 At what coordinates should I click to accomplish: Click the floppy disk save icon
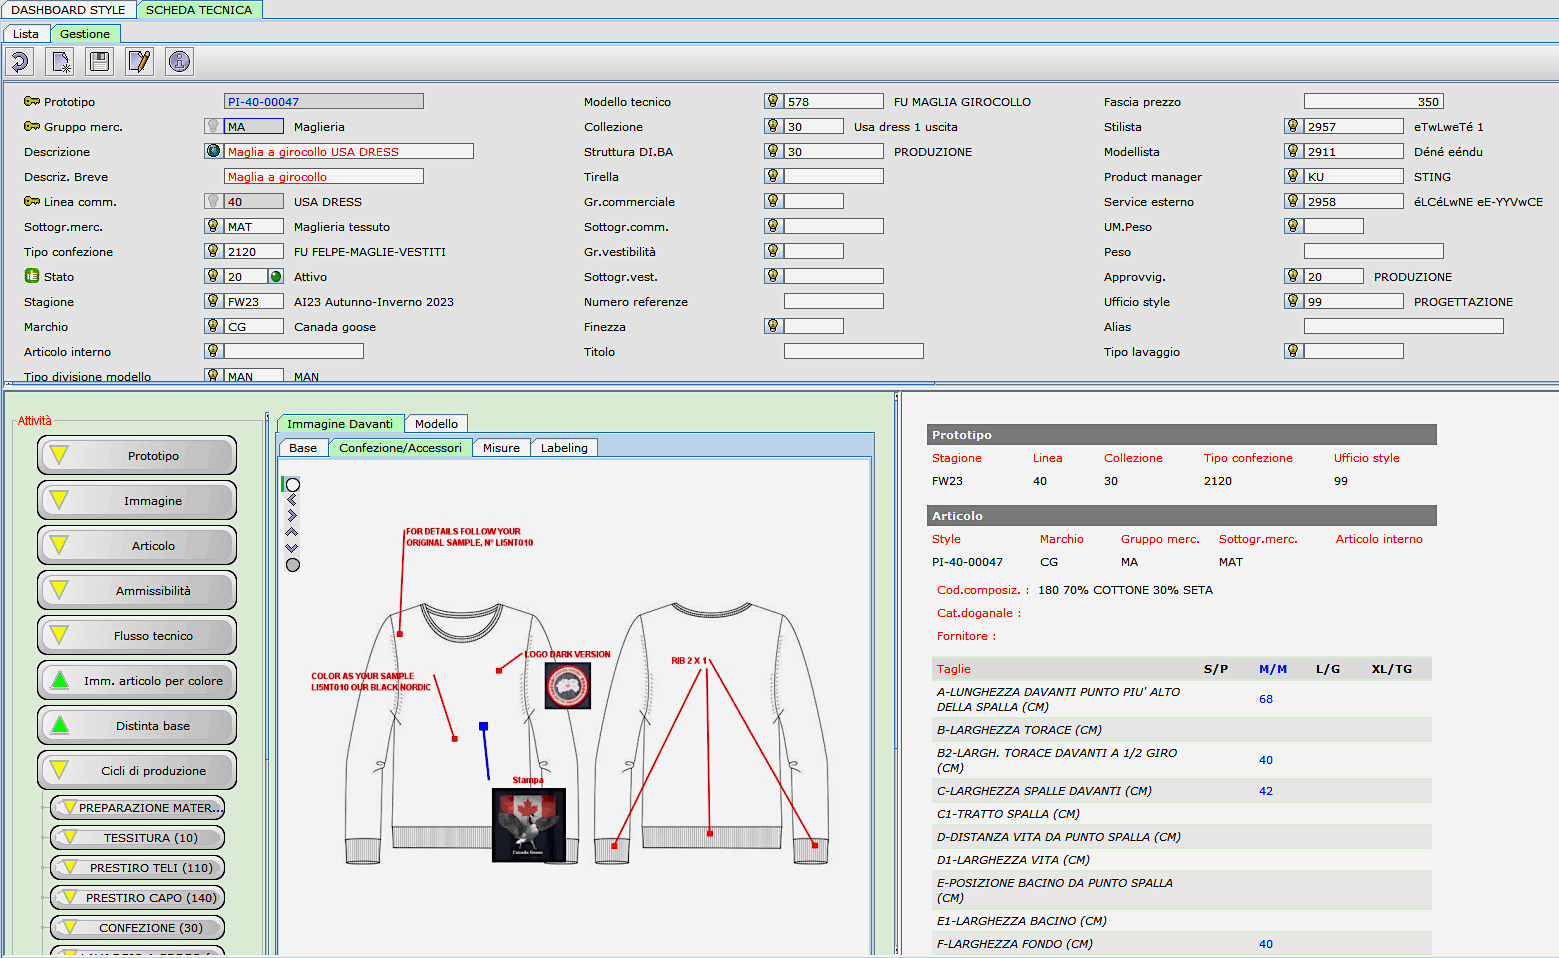pyautogui.click(x=100, y=62)
